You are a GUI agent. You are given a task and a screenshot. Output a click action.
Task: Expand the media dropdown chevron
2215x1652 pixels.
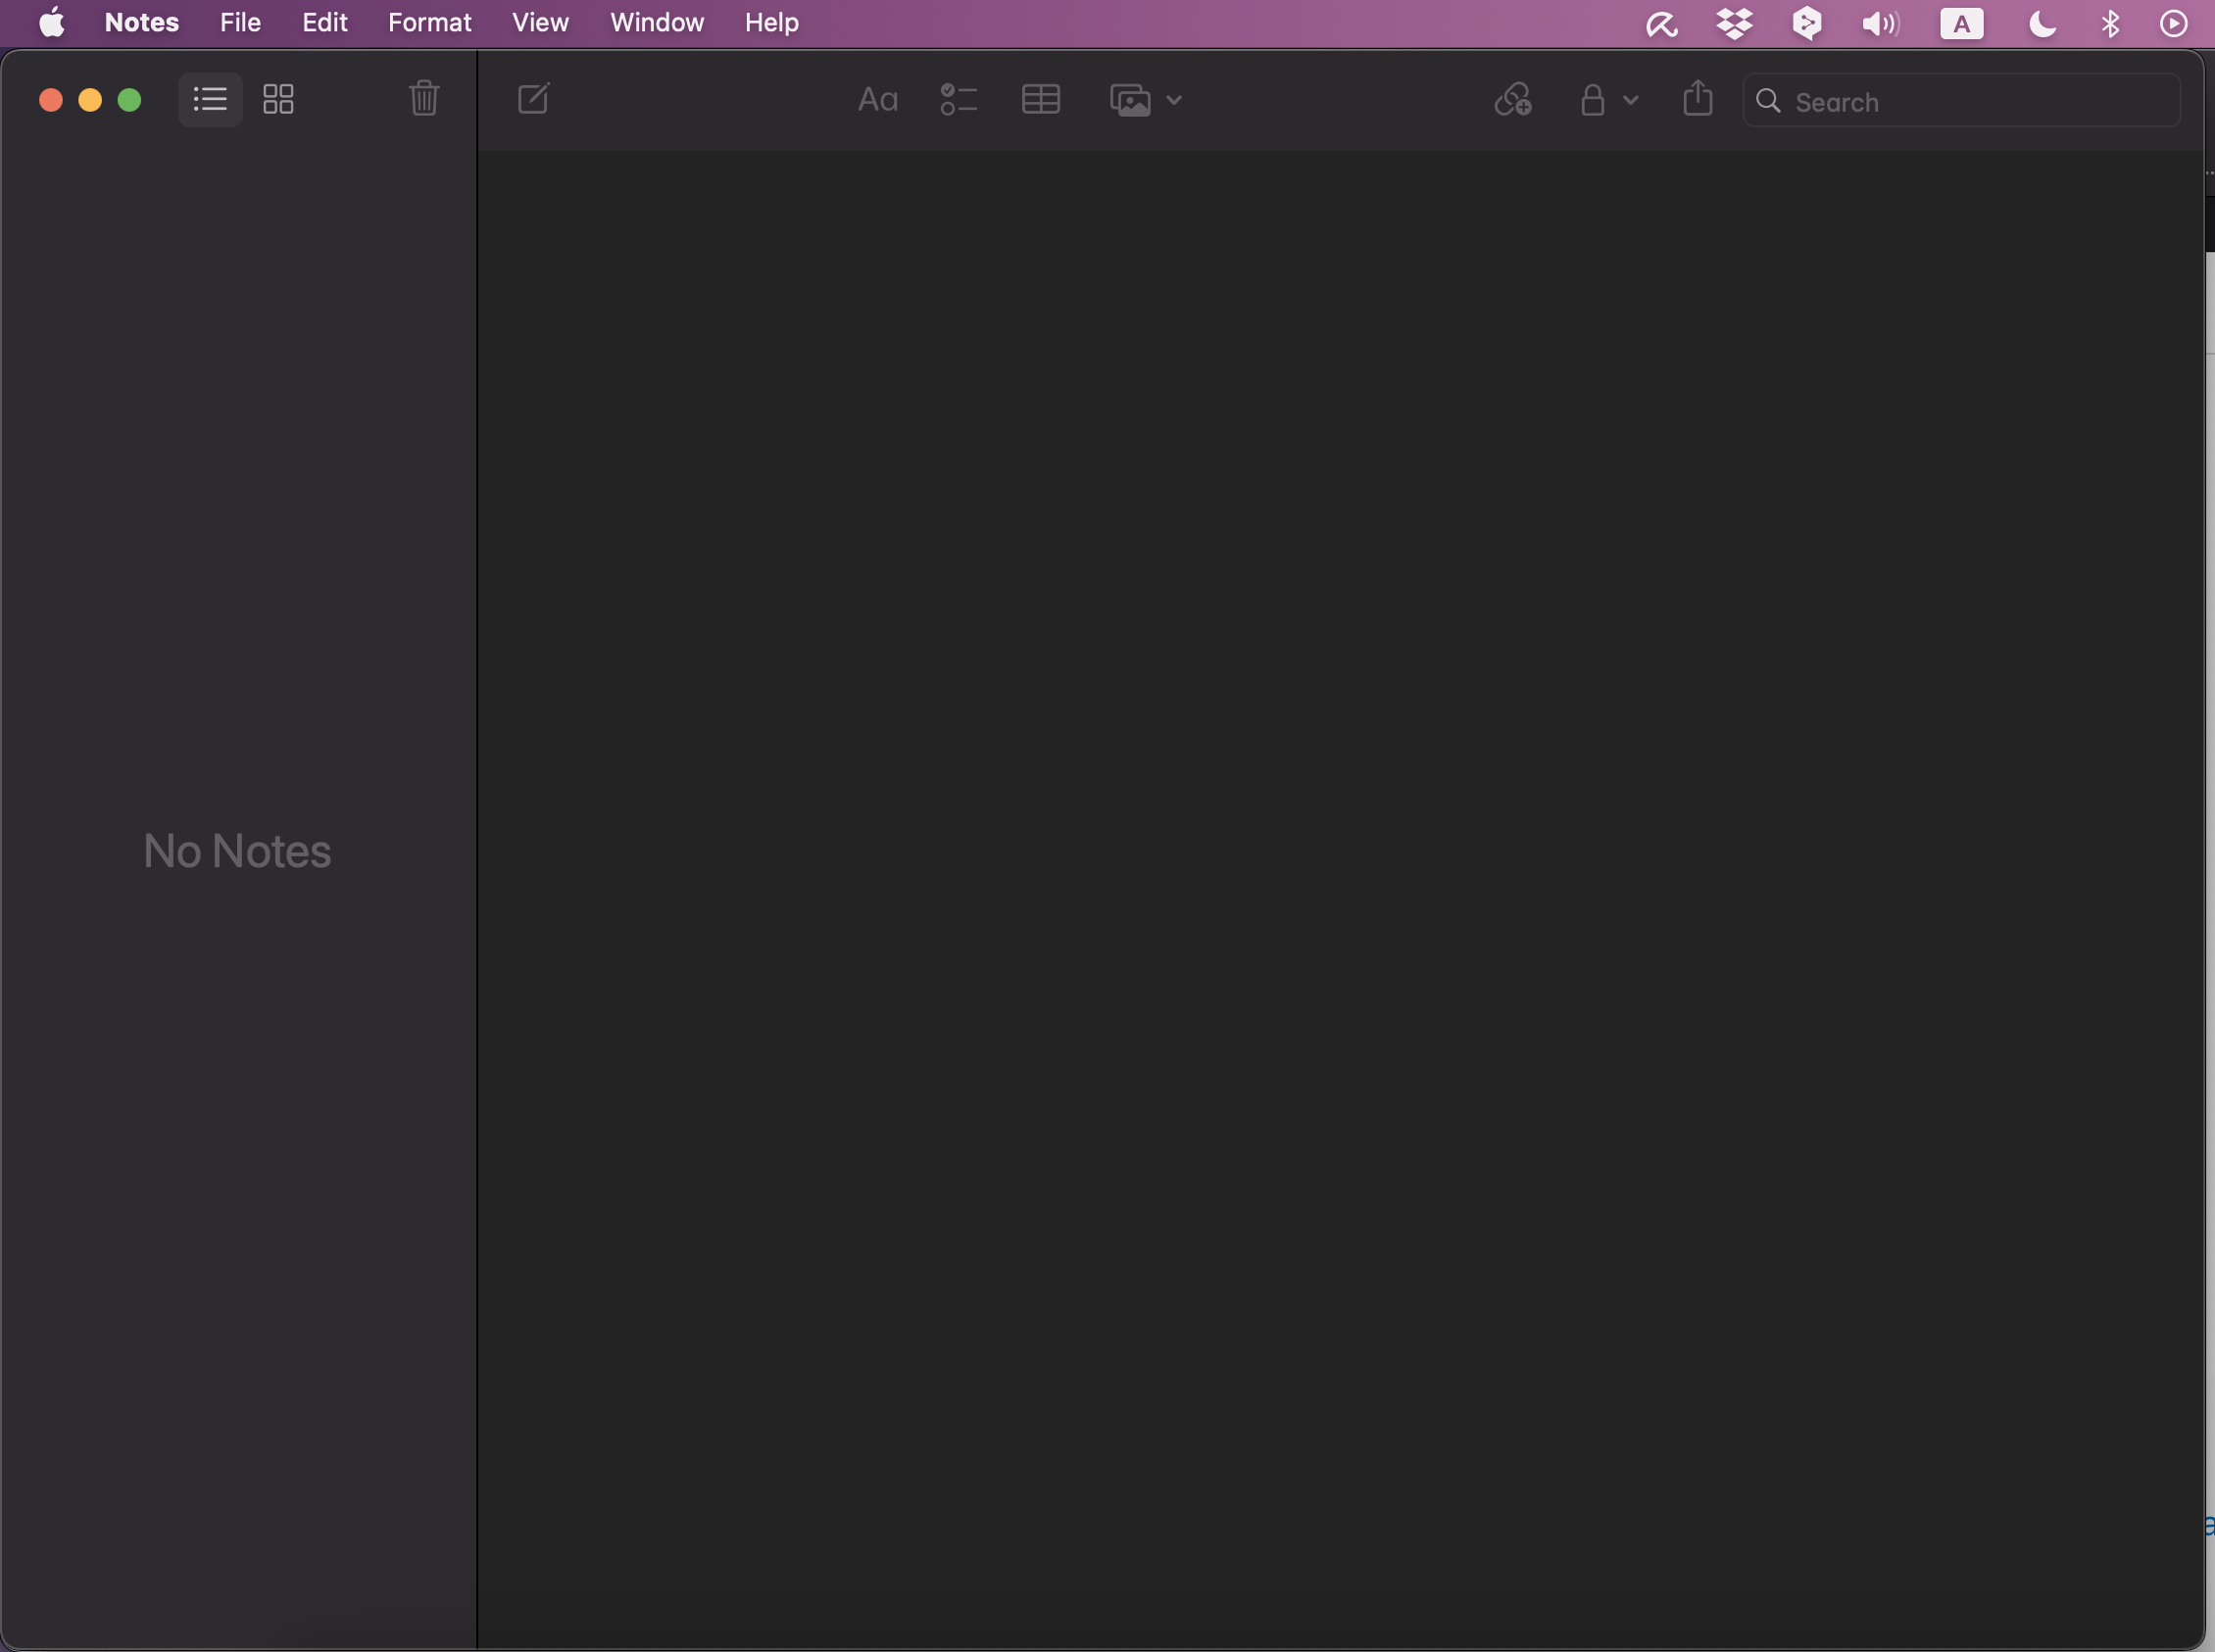click(1174, 100)
